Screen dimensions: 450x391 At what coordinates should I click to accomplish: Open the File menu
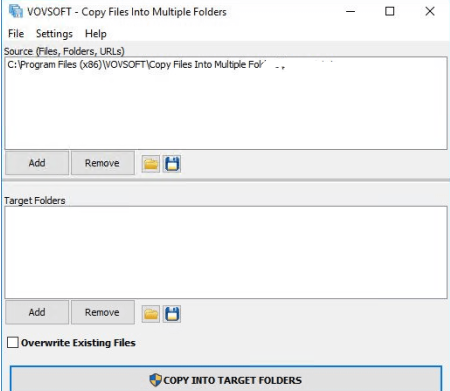(16, 34)
